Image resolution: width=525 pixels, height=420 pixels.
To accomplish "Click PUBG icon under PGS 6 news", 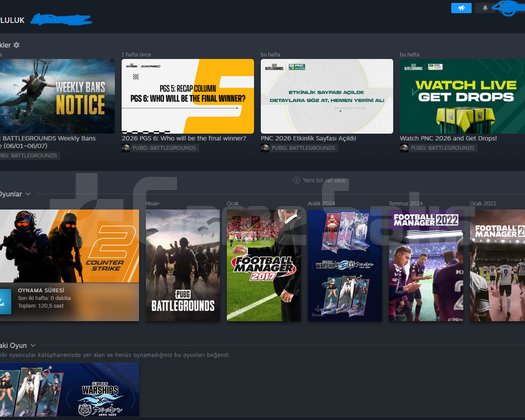I will 126,148.
